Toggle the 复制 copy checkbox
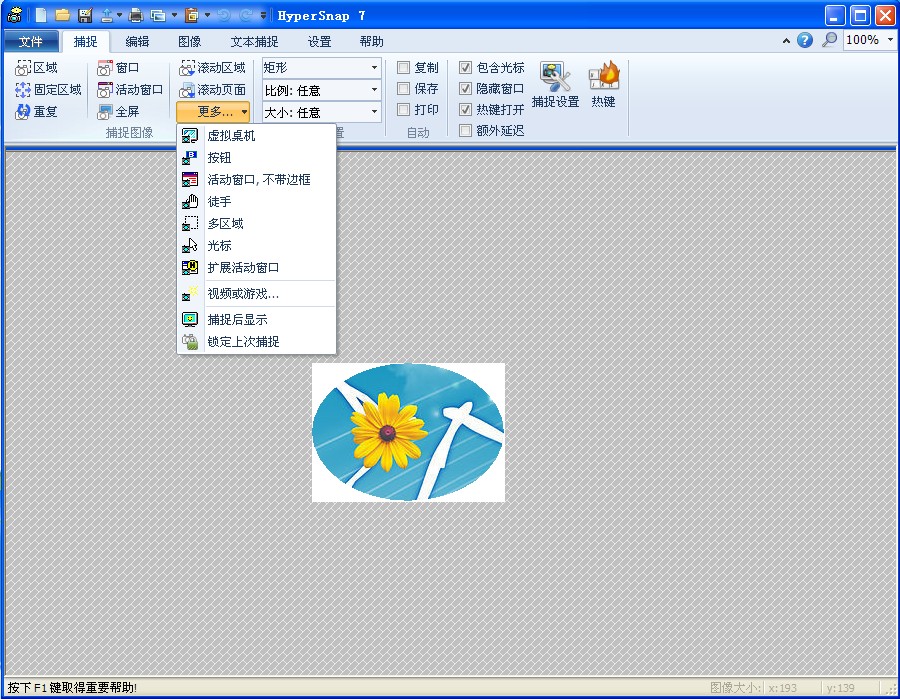The width and height of the screenshot is (900, 699). tap(404, 68)
